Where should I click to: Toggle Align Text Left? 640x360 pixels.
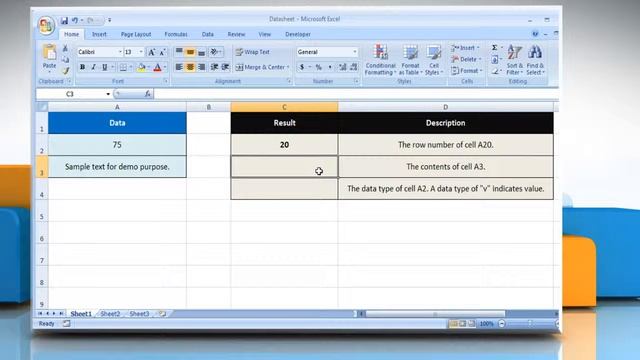179,67
